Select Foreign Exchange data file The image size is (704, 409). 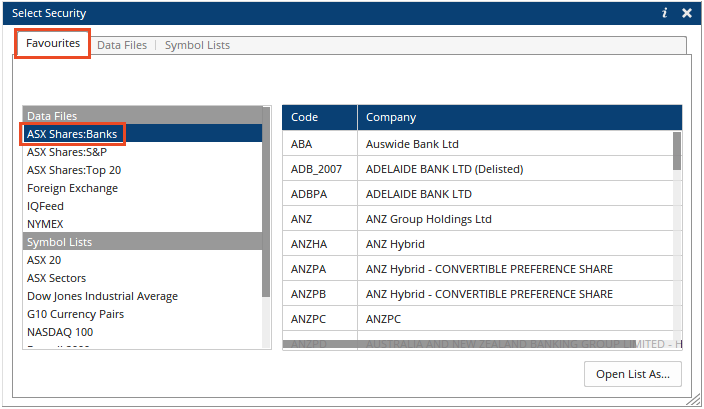(x=142, y=188)
